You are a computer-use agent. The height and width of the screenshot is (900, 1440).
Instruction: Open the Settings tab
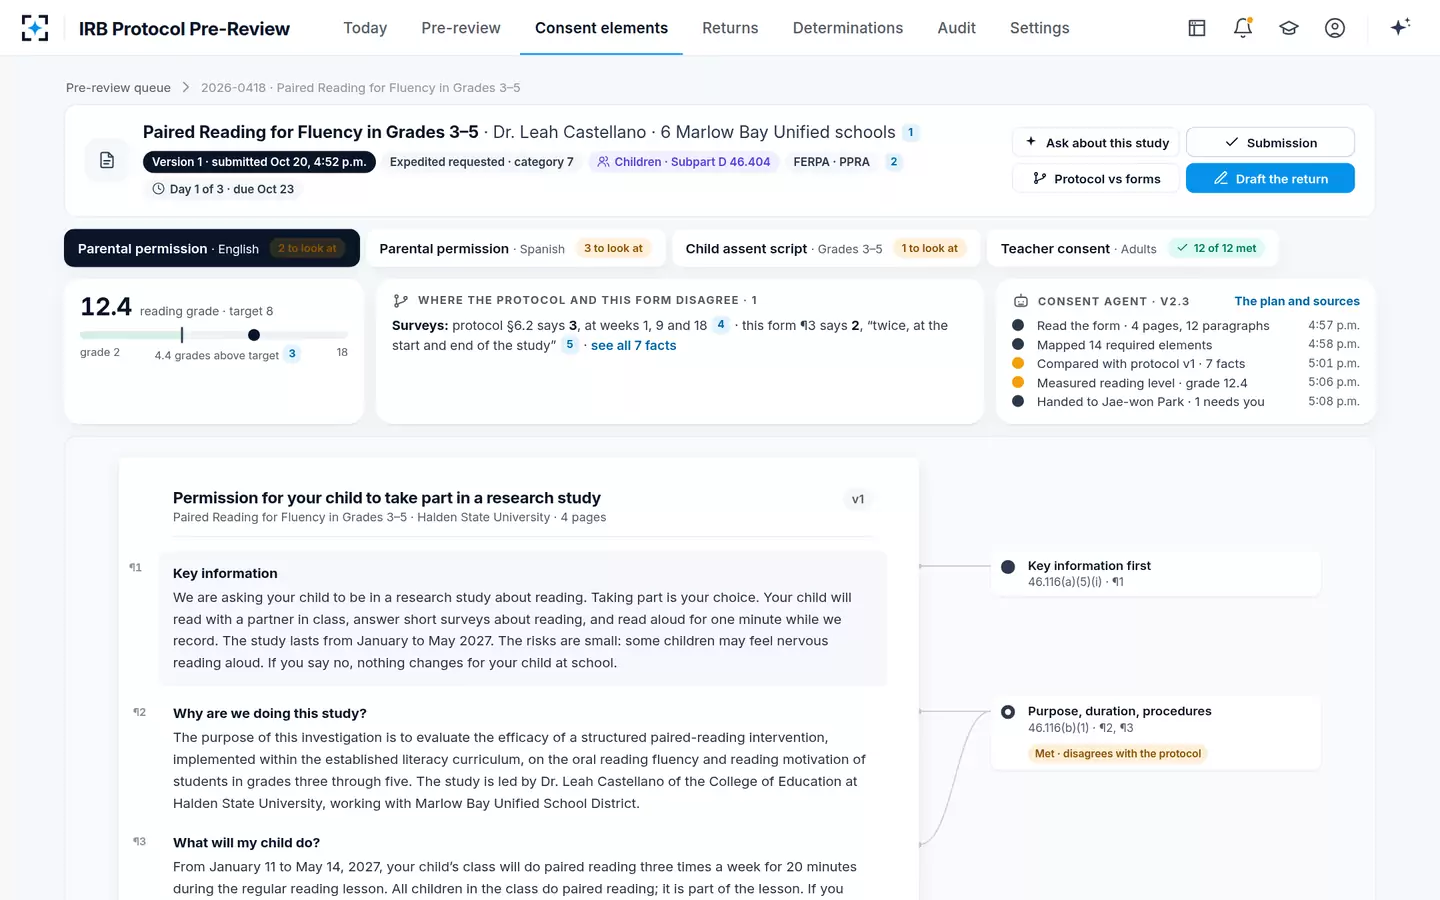[1039, 28]
